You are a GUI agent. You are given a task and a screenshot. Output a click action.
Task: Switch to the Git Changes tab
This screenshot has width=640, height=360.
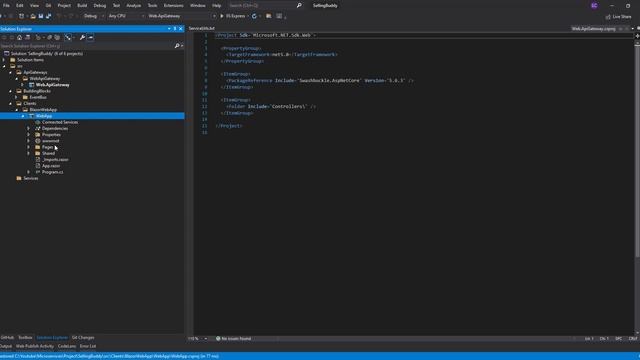coord(83,338)
